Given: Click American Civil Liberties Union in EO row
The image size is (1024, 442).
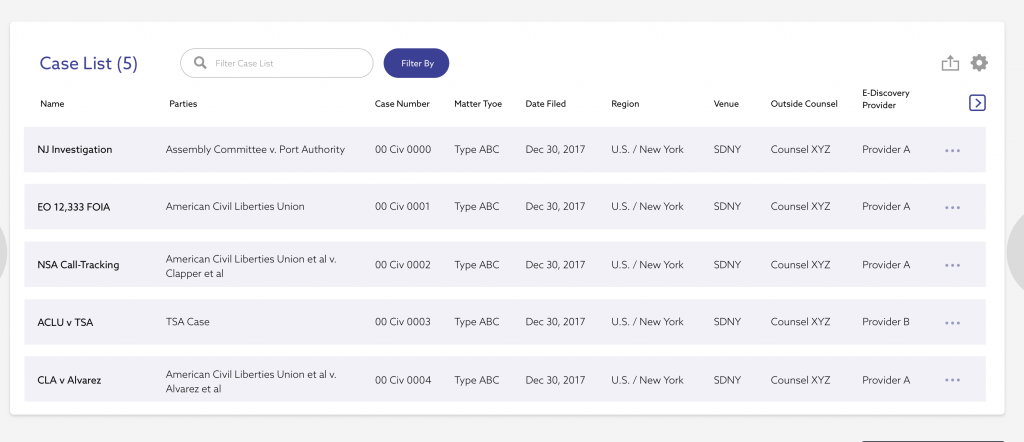Looking at the screenshot, I should 235,206.
